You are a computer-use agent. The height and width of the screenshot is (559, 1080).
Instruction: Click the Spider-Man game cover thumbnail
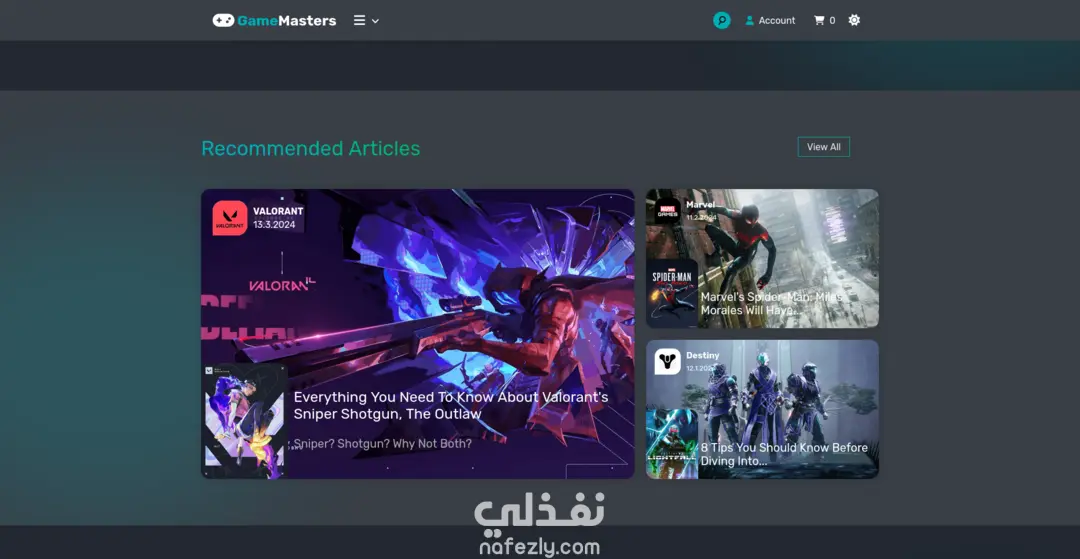coord(672,293)
